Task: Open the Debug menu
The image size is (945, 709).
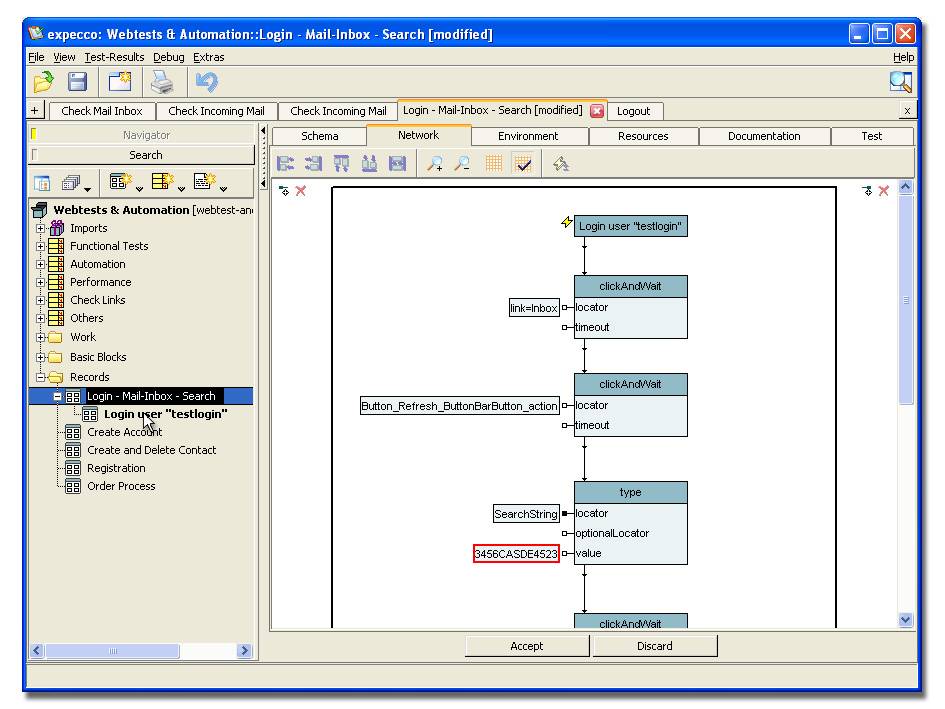Action: (x=168, y=58)
